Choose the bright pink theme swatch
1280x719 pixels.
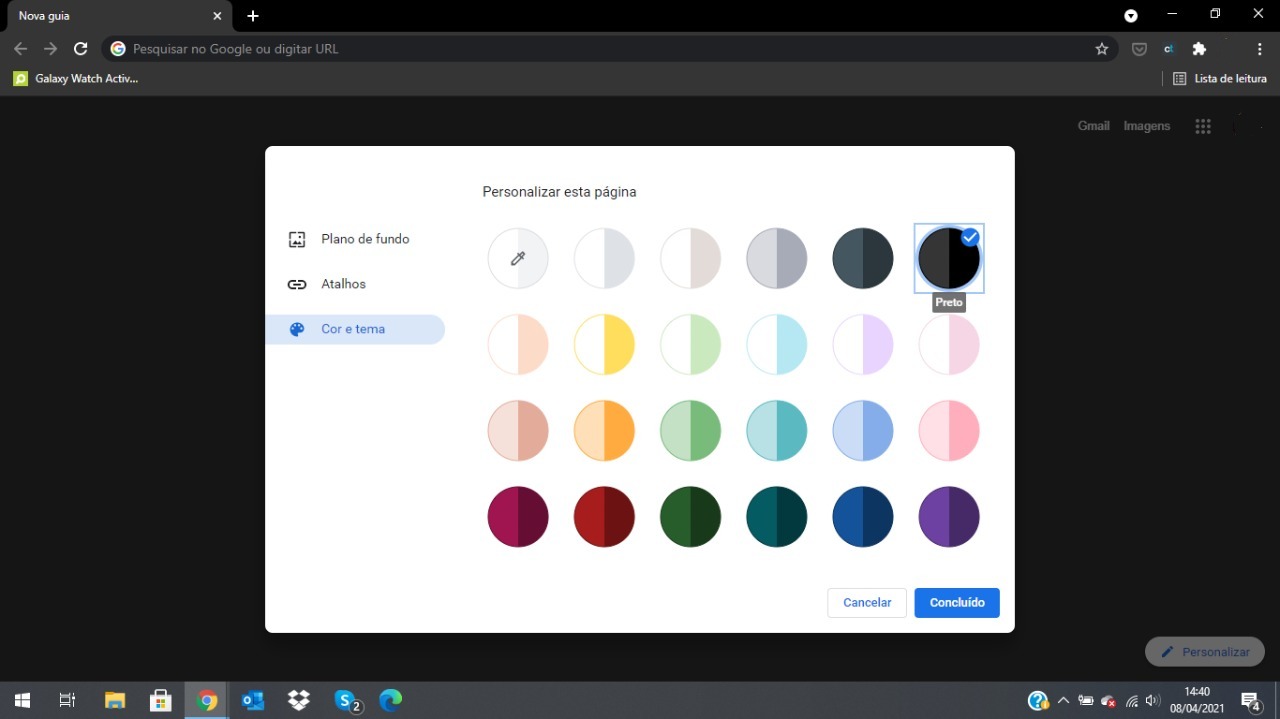point(949,430)
